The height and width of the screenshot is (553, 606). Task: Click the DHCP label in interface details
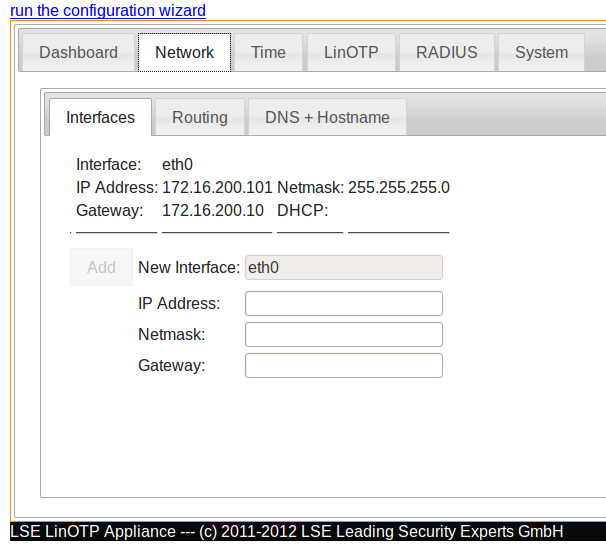[302, 210]
